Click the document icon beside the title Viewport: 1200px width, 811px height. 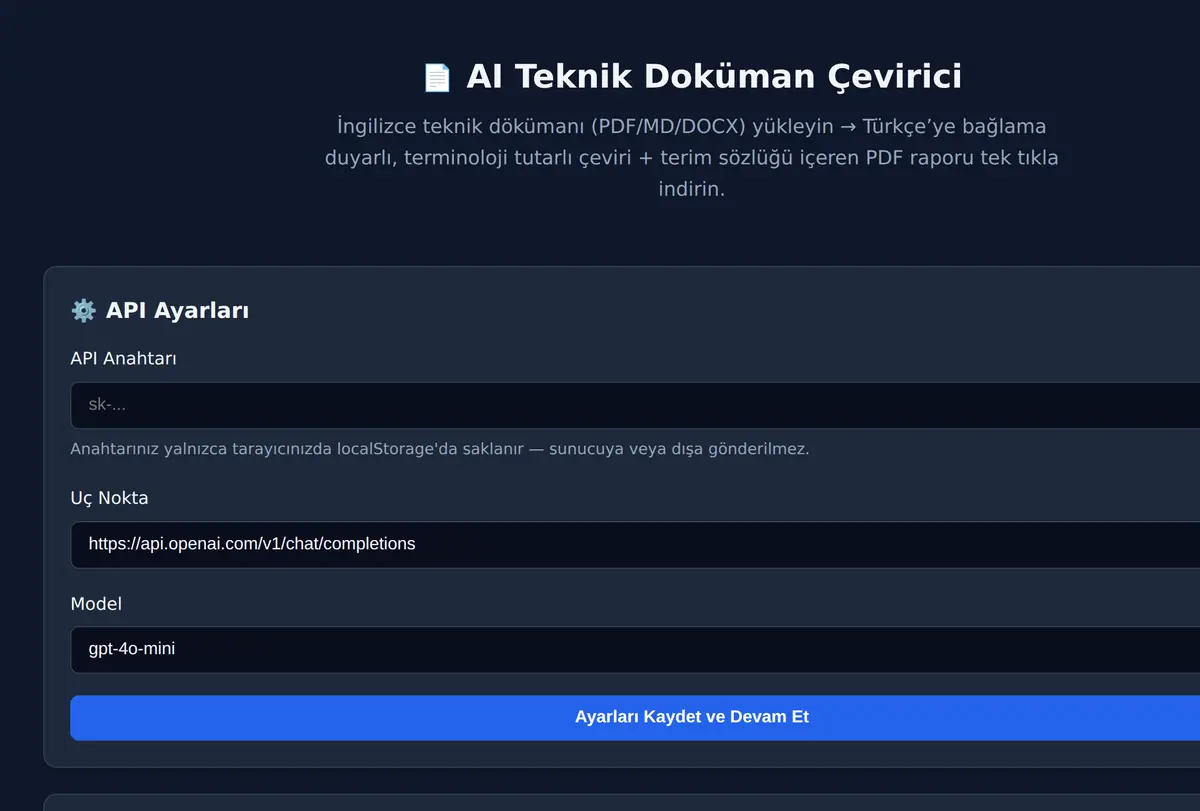tap(437, 78)
